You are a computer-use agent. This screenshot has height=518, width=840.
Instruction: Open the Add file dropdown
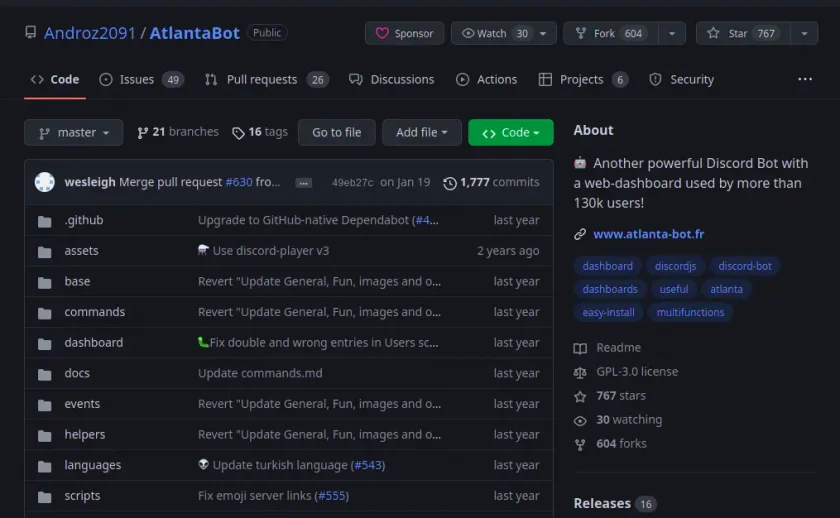coord(422,132)
